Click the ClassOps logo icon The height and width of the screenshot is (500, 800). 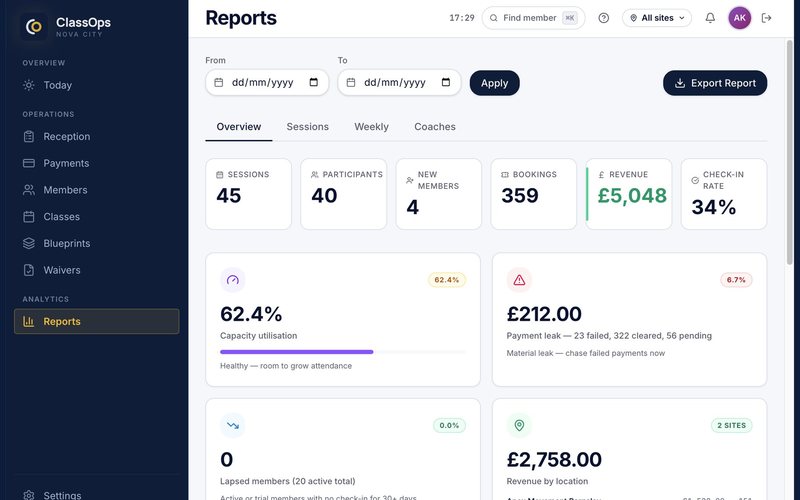34,26
